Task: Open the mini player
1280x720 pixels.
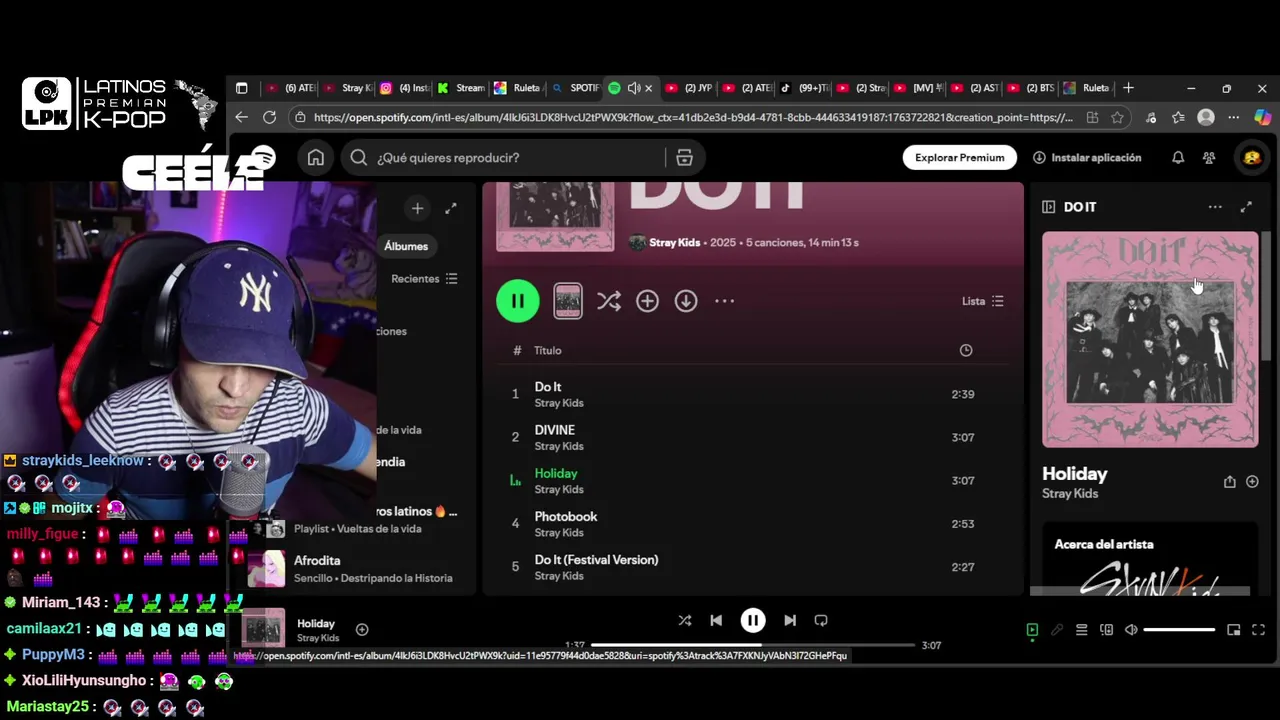Action: click(x=1233, y=630)
